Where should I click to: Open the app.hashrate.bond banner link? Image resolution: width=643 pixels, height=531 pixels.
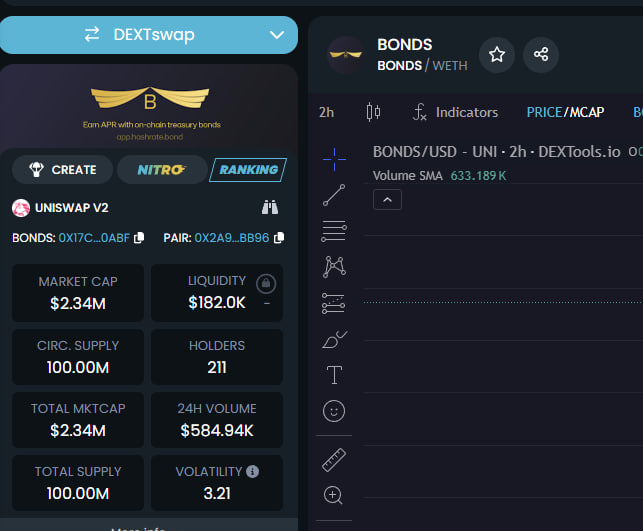(x=150, y=137)
